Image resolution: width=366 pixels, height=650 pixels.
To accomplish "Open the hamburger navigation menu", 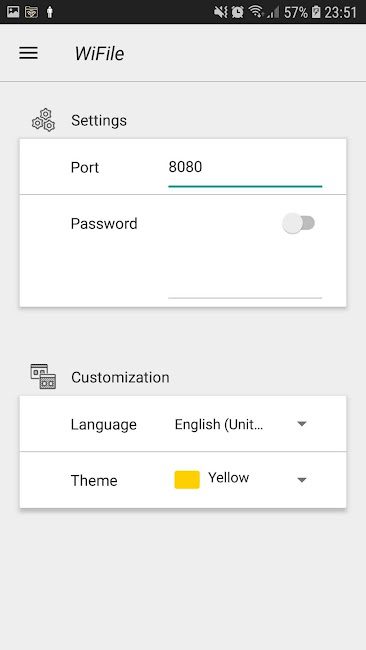I will pos(29,53).
